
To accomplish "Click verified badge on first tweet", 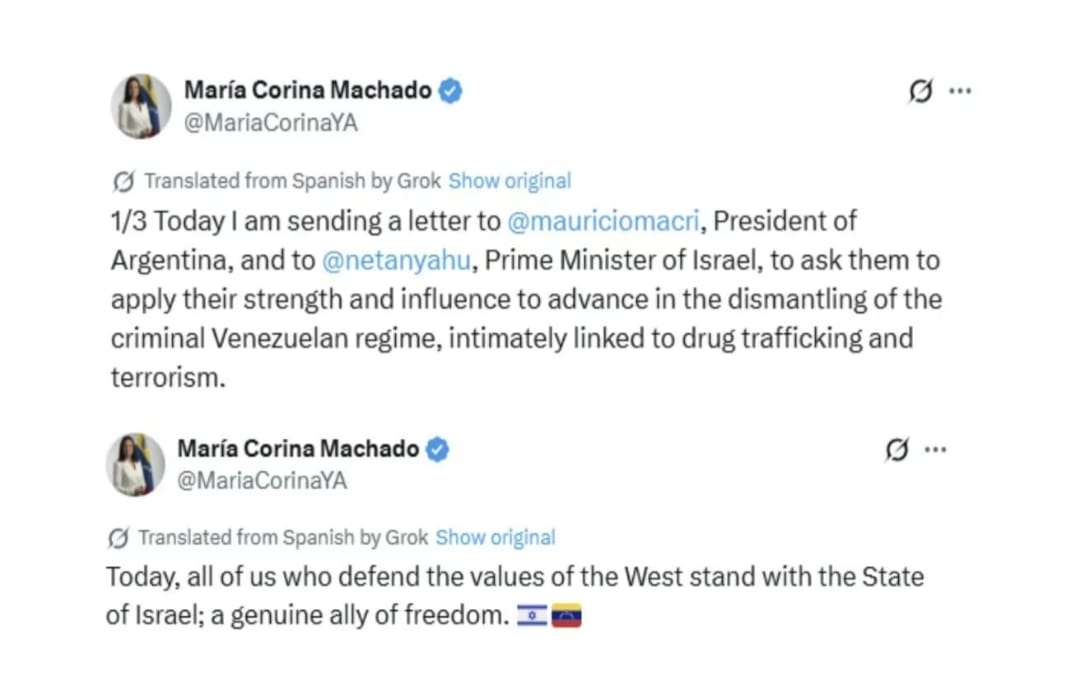I will pyautogui.click(x=451, y=91).
